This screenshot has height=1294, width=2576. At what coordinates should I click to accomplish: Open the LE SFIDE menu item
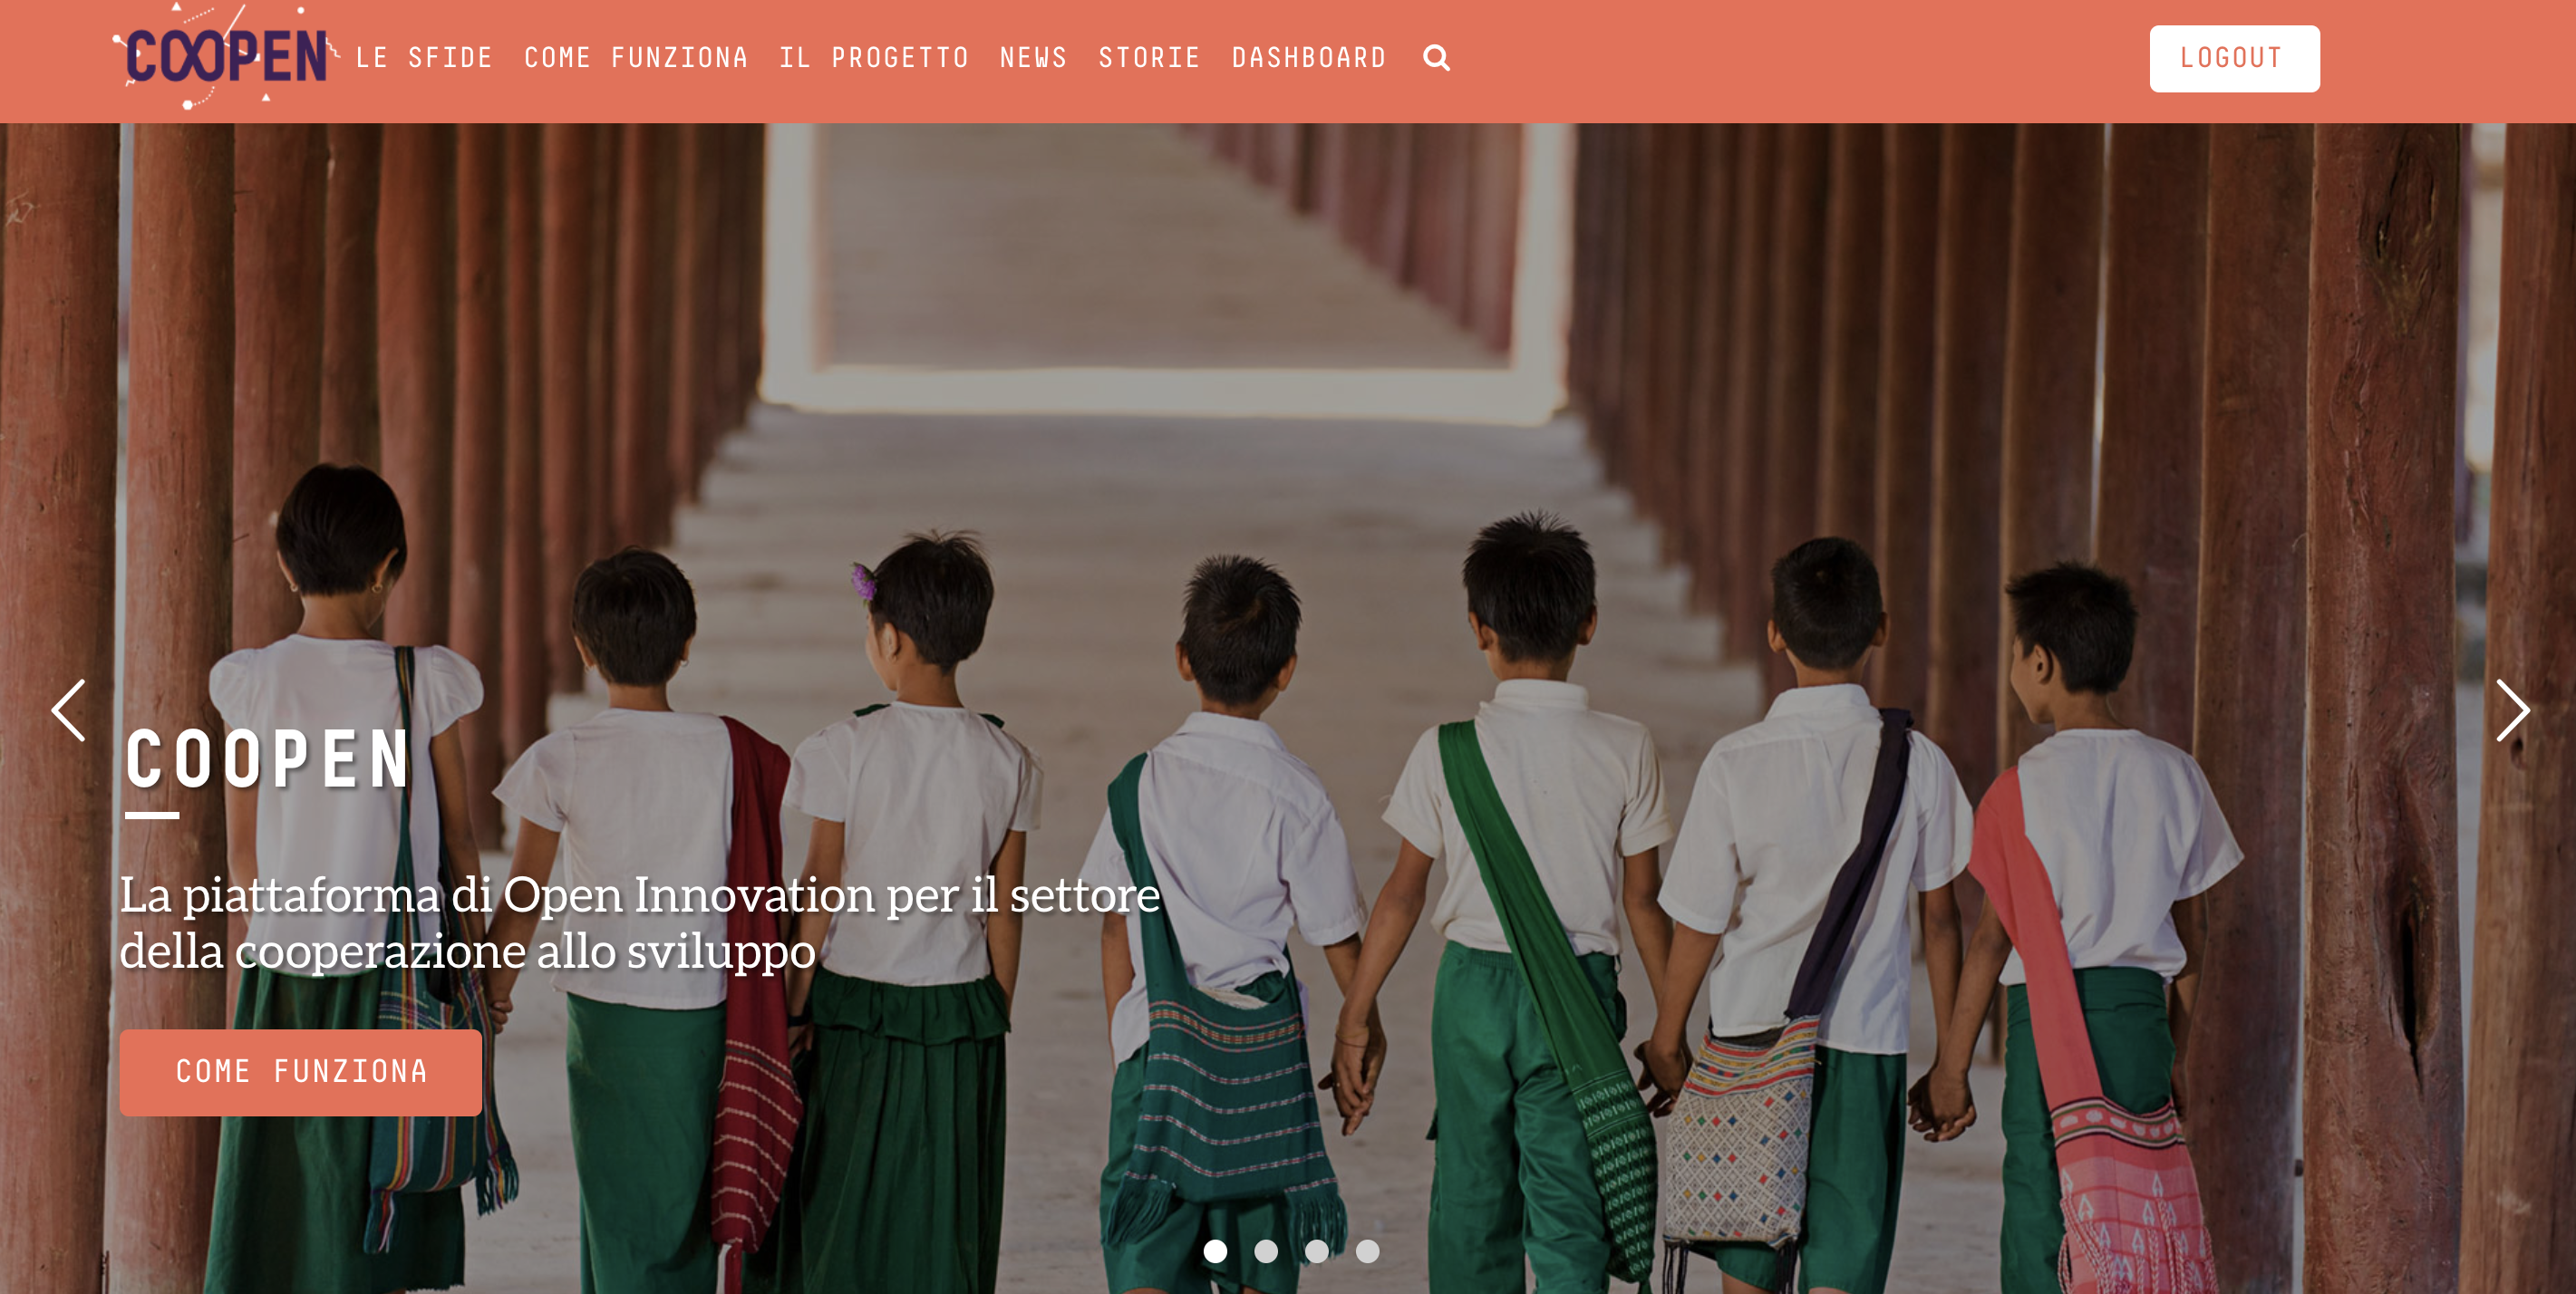click(424, 58)
